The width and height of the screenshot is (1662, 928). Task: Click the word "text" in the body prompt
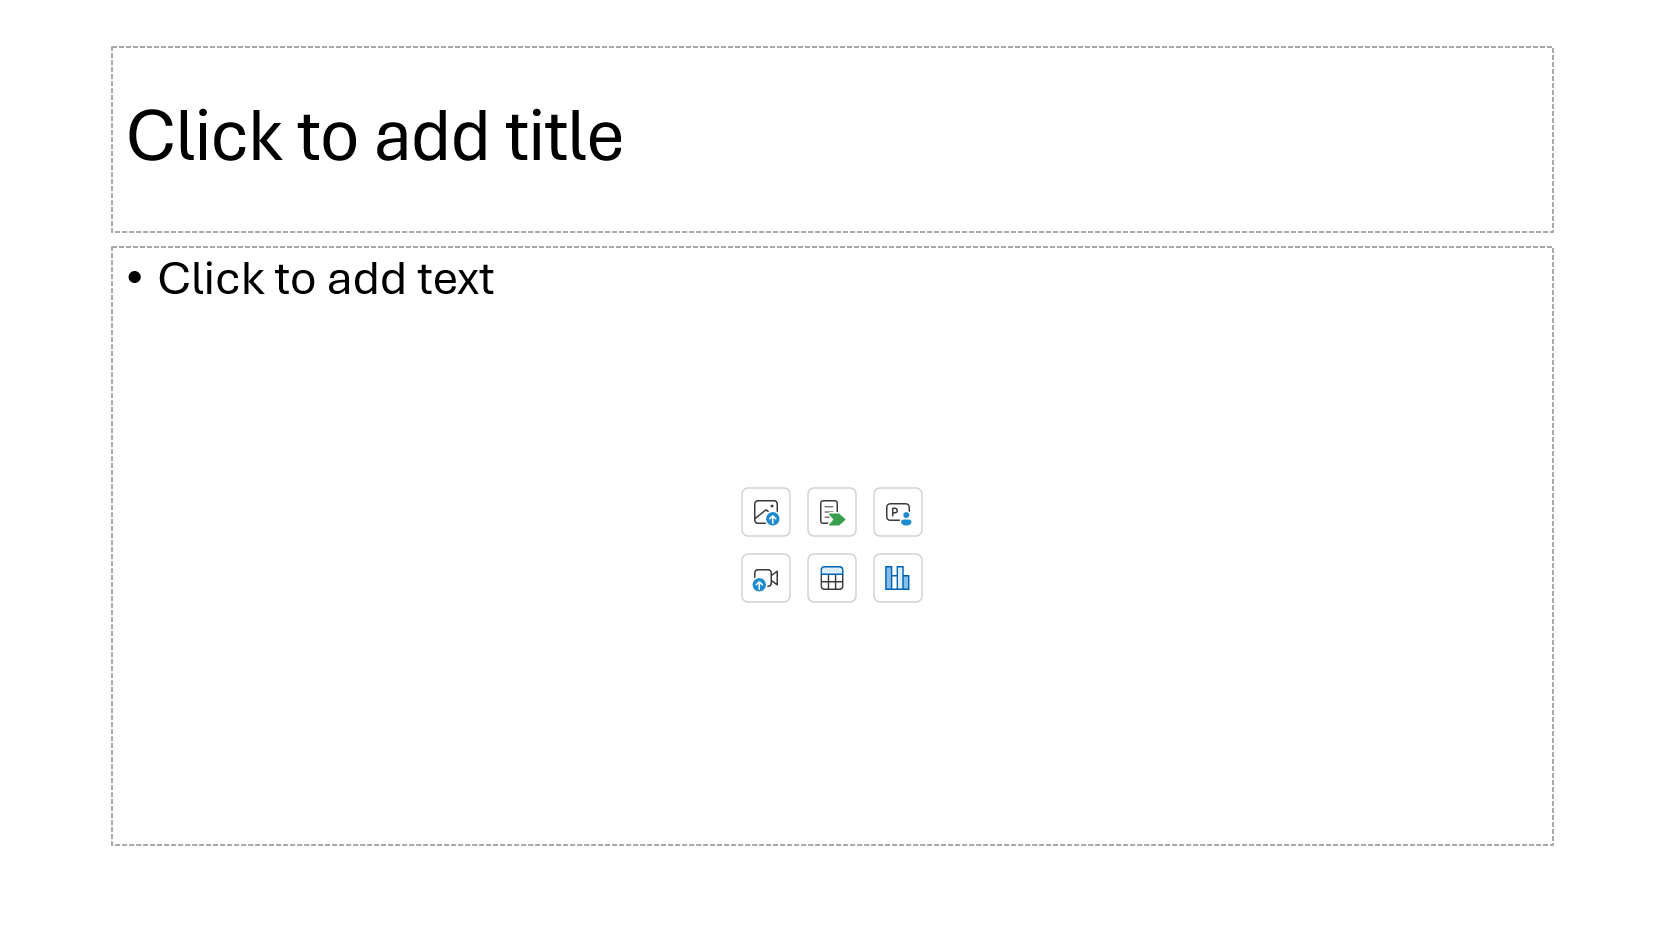point(456,279)
